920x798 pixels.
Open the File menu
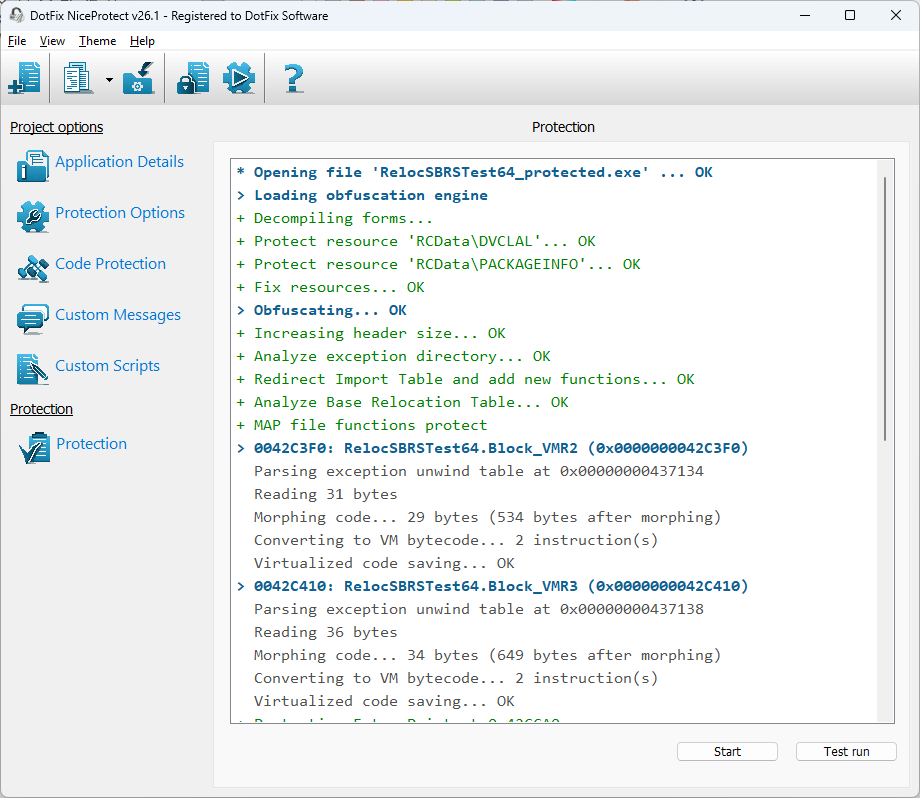[17, 41]
